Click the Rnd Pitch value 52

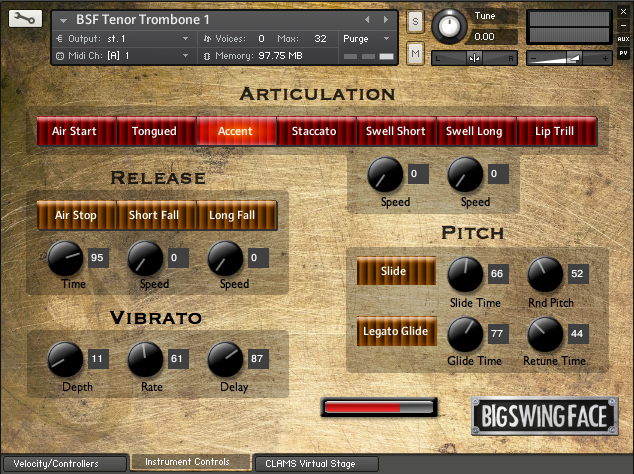[578, 274]
